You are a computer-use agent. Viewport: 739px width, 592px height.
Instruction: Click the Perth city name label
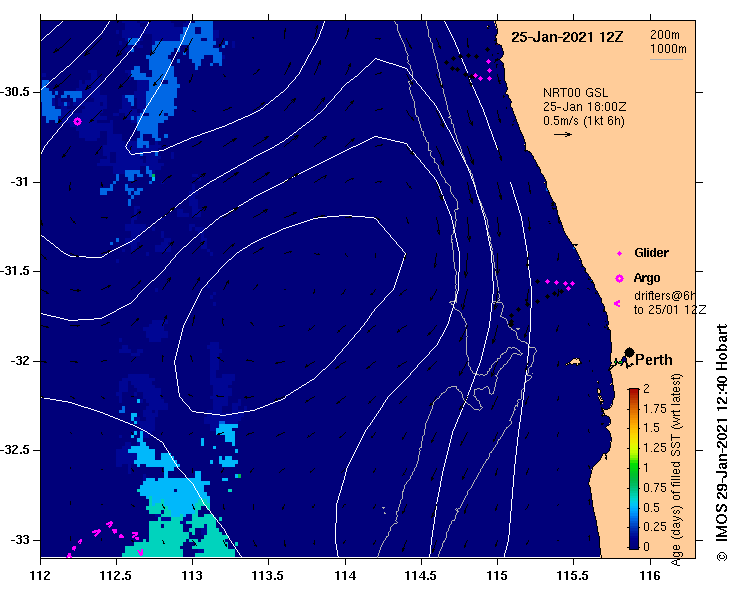click(654, 360)
